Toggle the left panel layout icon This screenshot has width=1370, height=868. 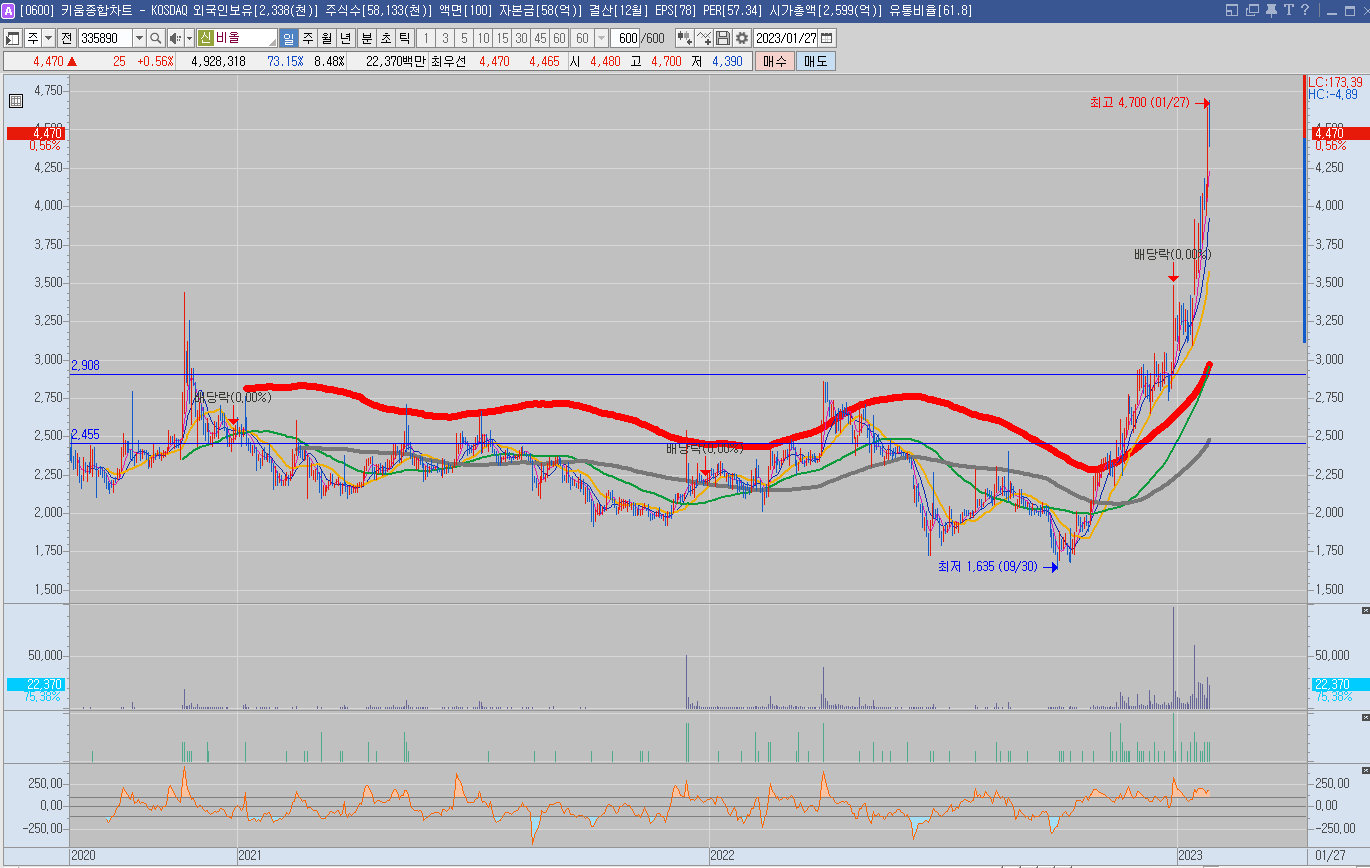(13, 38)
